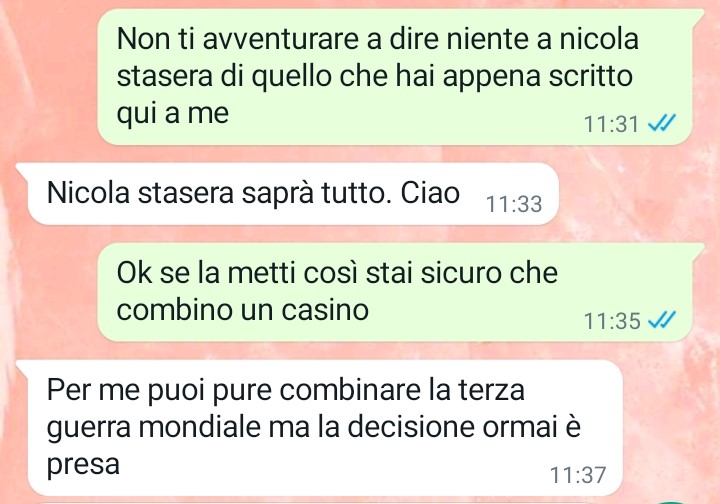Click the line "qui a me" in first message
Screen dimensions: 720x504
point(172,113)
